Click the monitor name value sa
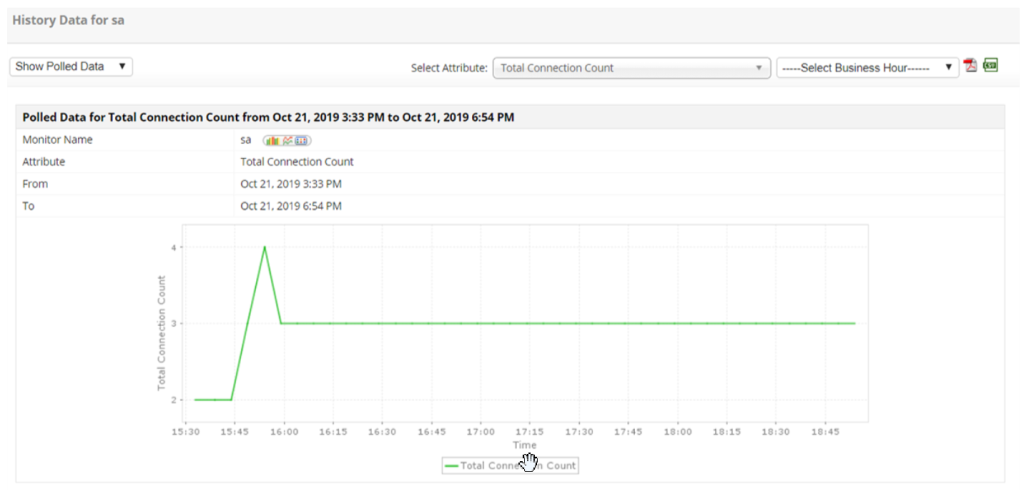Screen dimensions: 1024x494 click(x=246, y=140)
